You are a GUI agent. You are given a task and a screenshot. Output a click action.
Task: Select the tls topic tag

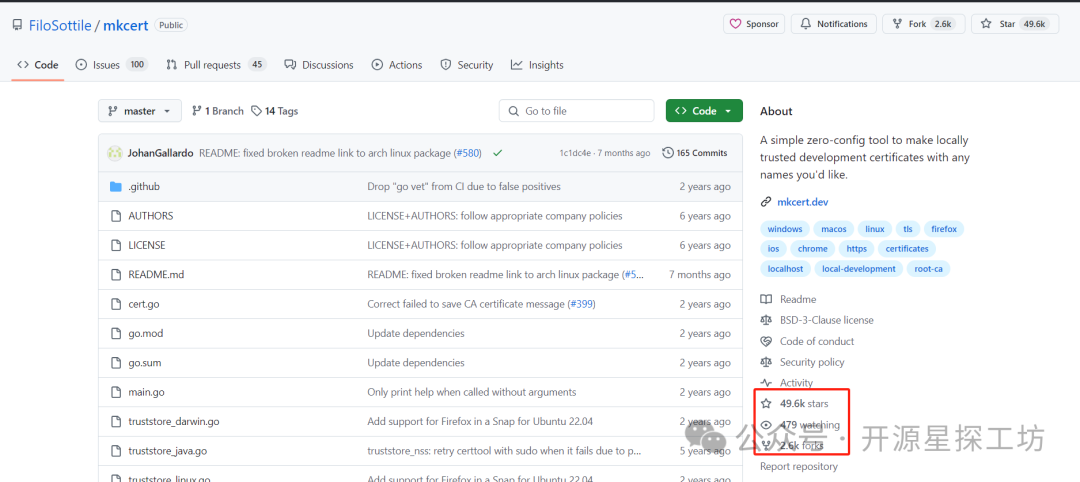point(908,229)
